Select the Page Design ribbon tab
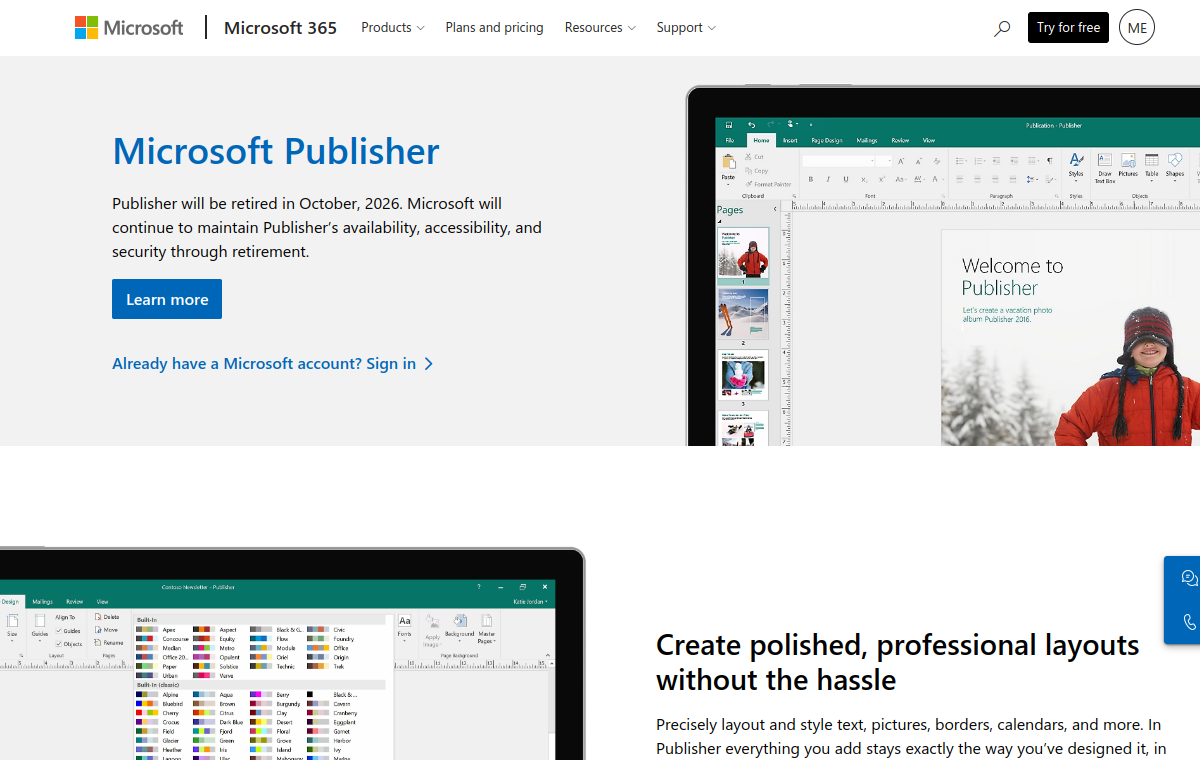Screen dimensions: 1200x760 point(827,140)
